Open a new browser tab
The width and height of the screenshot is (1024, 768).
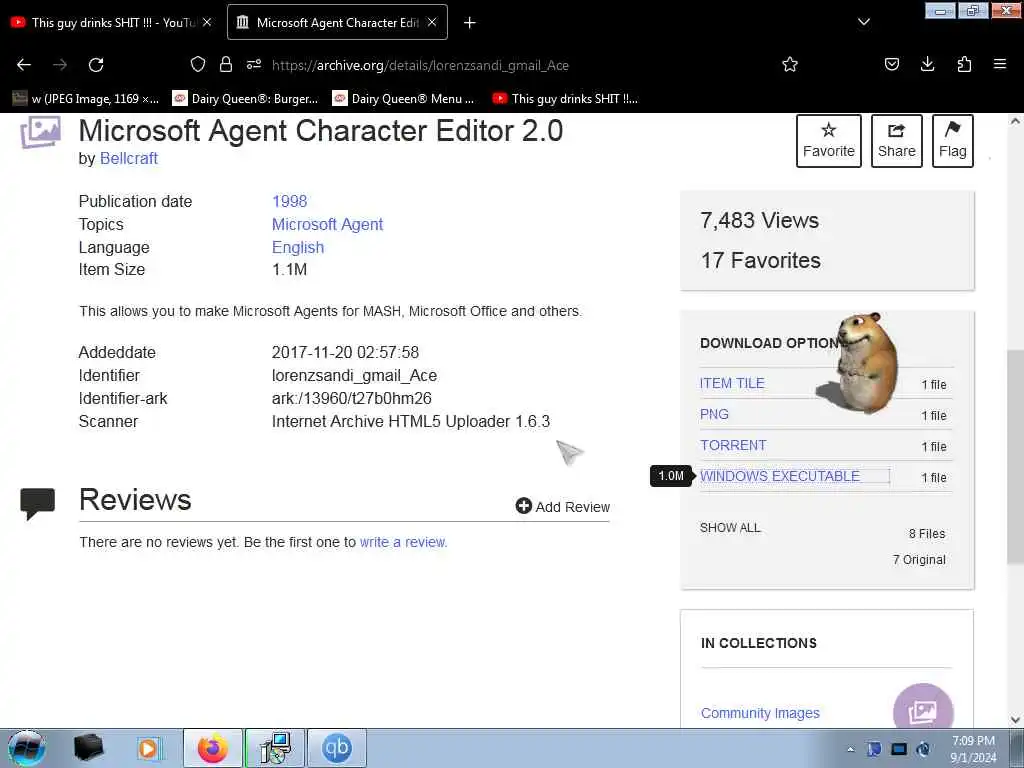tap(470, 23)
